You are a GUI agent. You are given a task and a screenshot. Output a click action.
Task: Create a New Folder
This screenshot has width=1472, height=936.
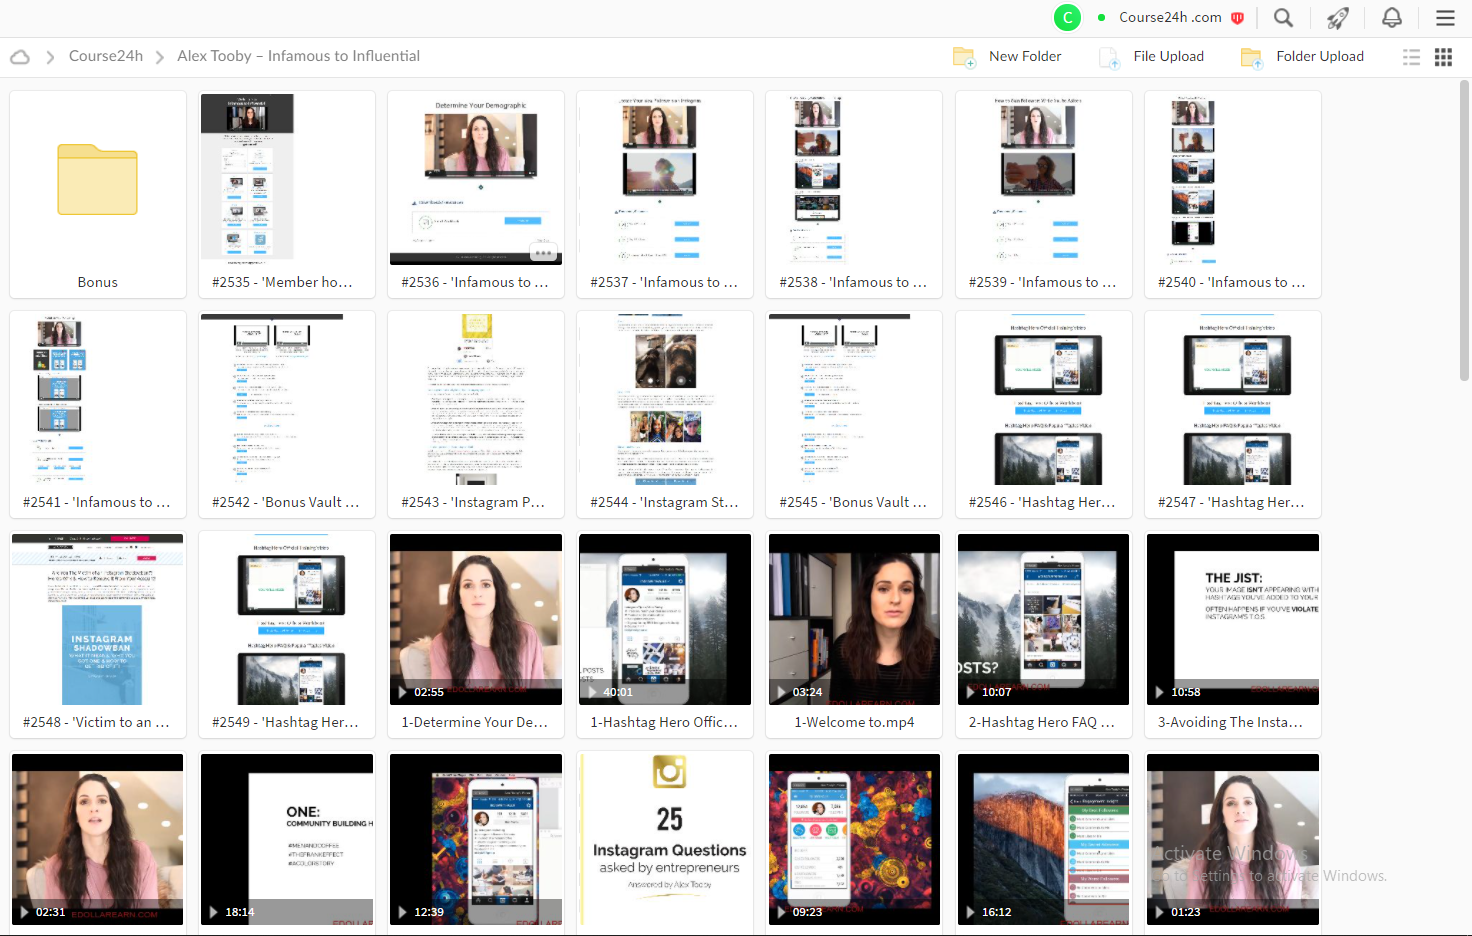pos(1008,57)
